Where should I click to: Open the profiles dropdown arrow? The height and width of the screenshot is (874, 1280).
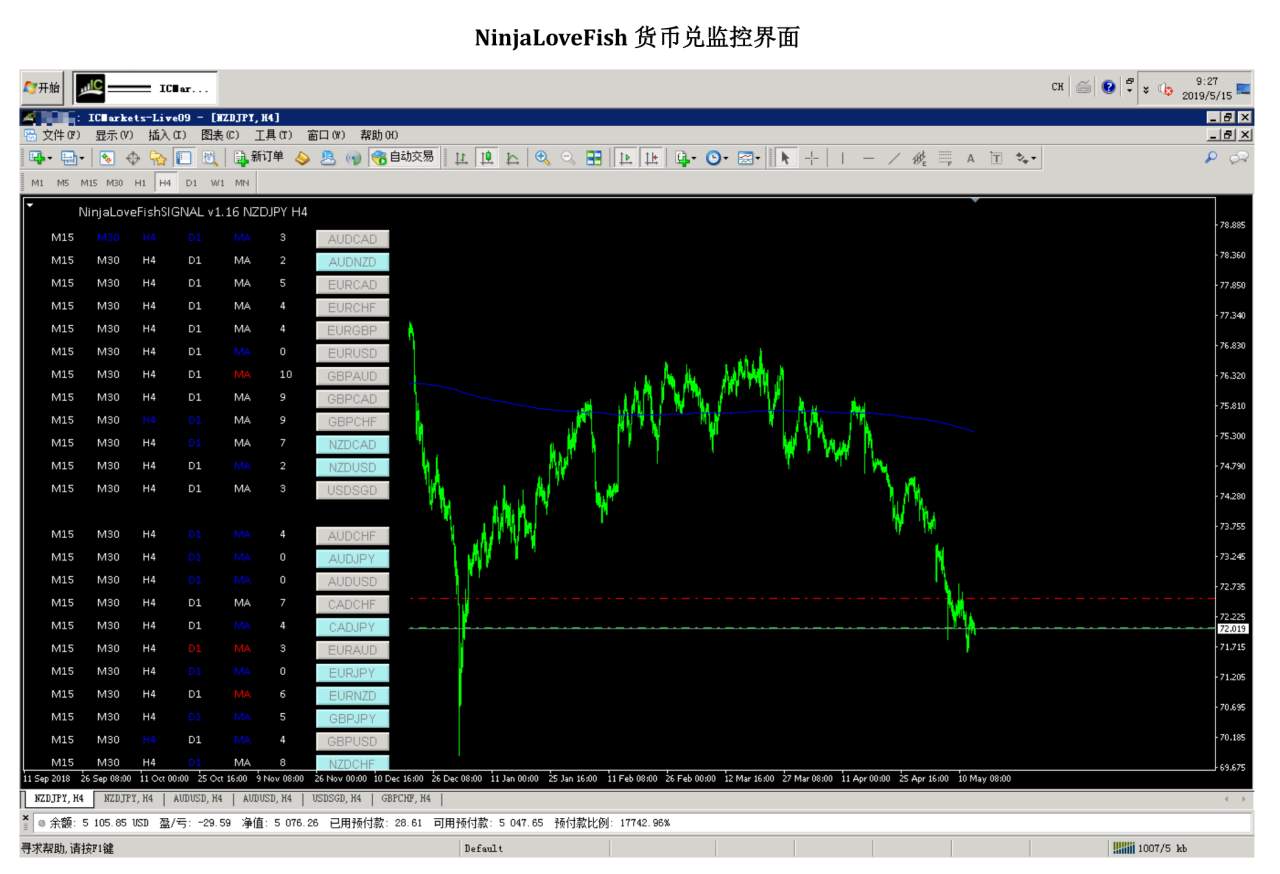[x=83, y=158]
